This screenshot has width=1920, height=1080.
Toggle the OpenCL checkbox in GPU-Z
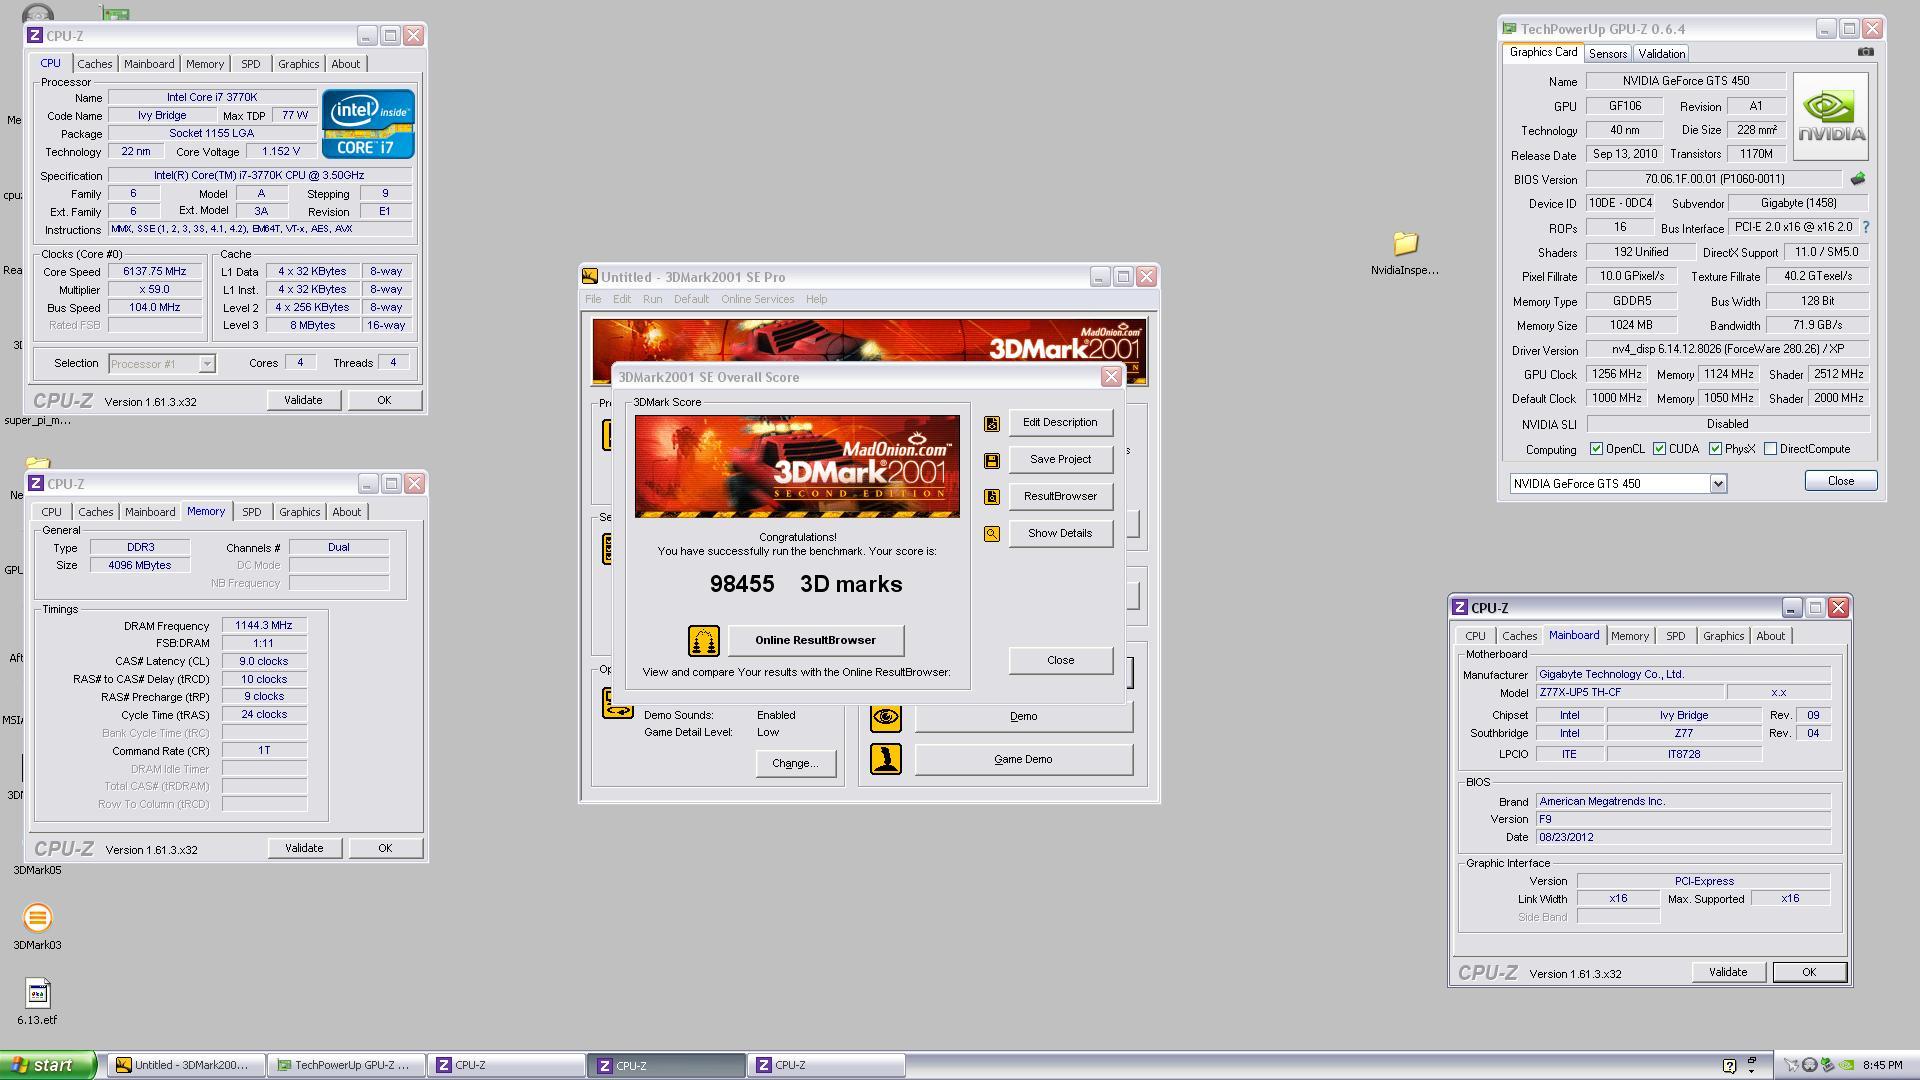pyautogui.click(x=1596, y=449)
